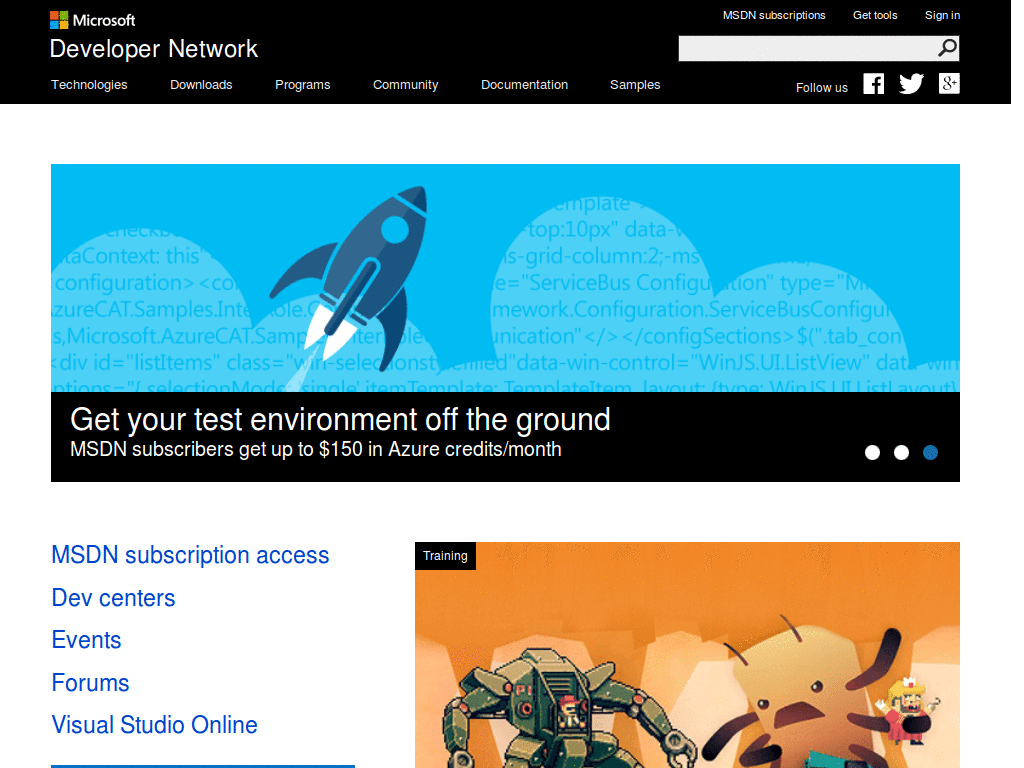
Task: Click inside the search text box
Action: click(805, 48)
